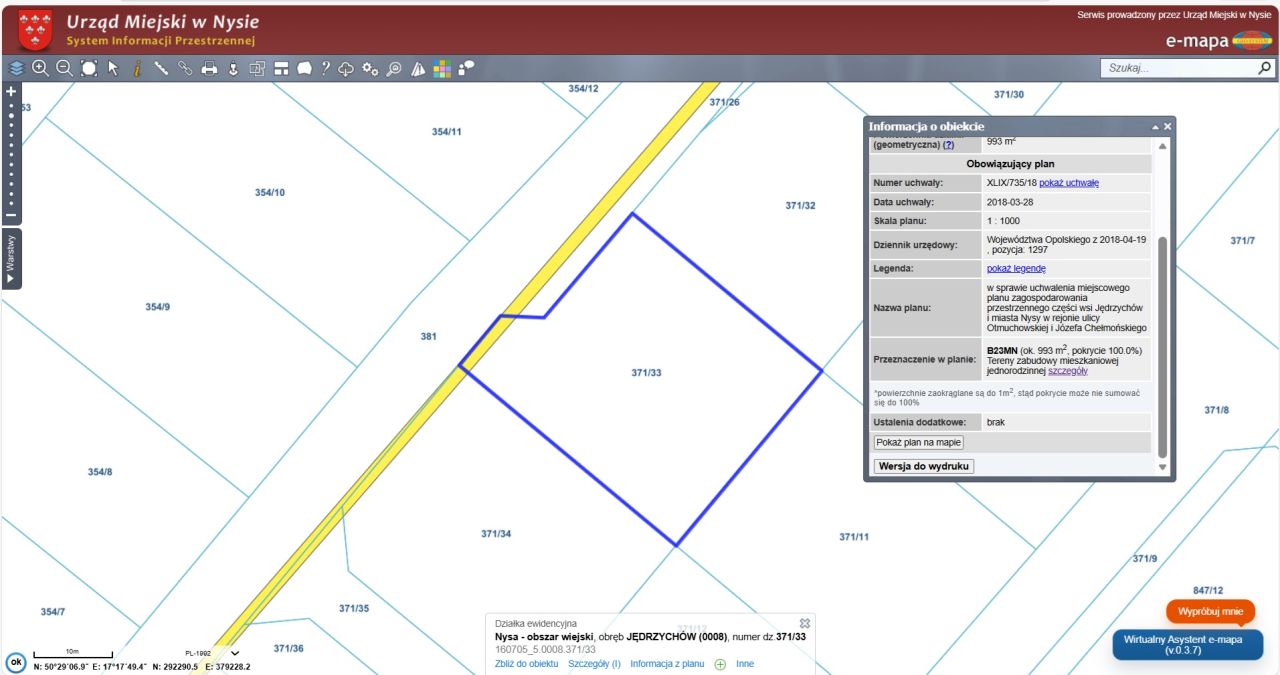This screenshot has height=675, width=1280.
Task: Open the 'pokaż uchwałę' link
Action: [1069, 183]
